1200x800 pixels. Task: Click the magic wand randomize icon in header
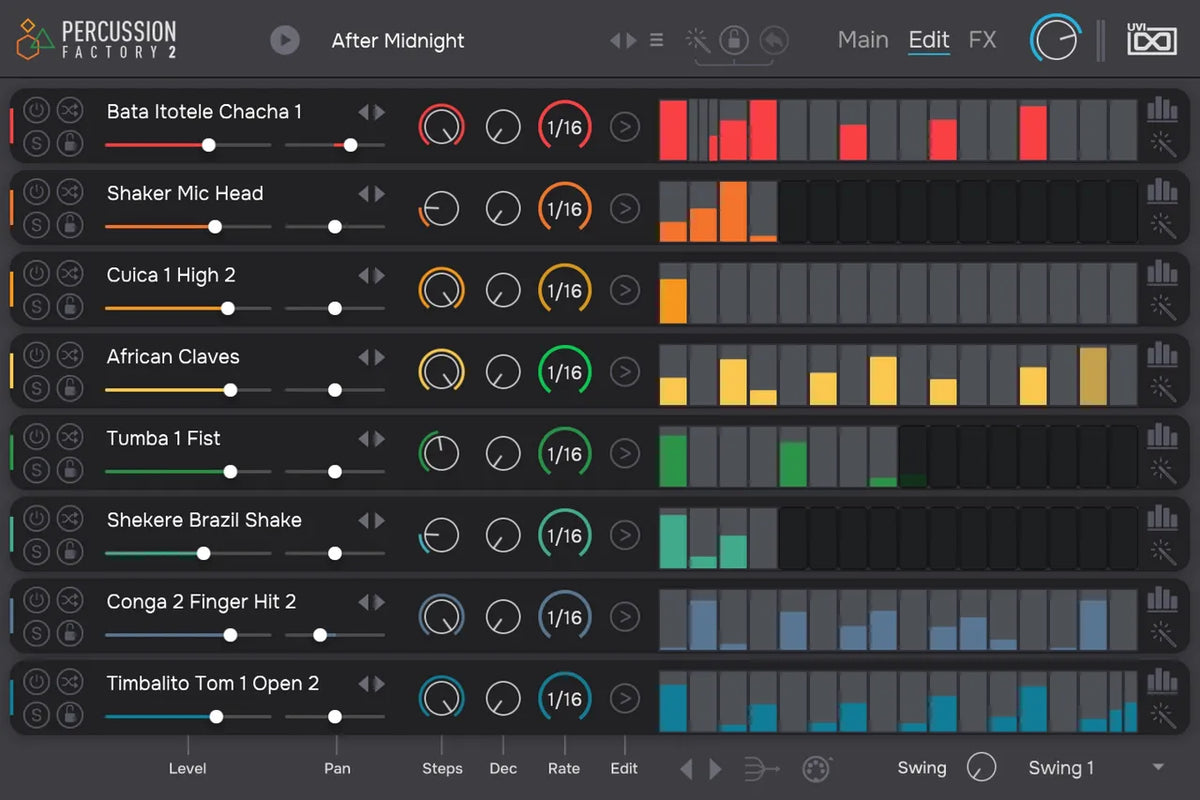697,40
